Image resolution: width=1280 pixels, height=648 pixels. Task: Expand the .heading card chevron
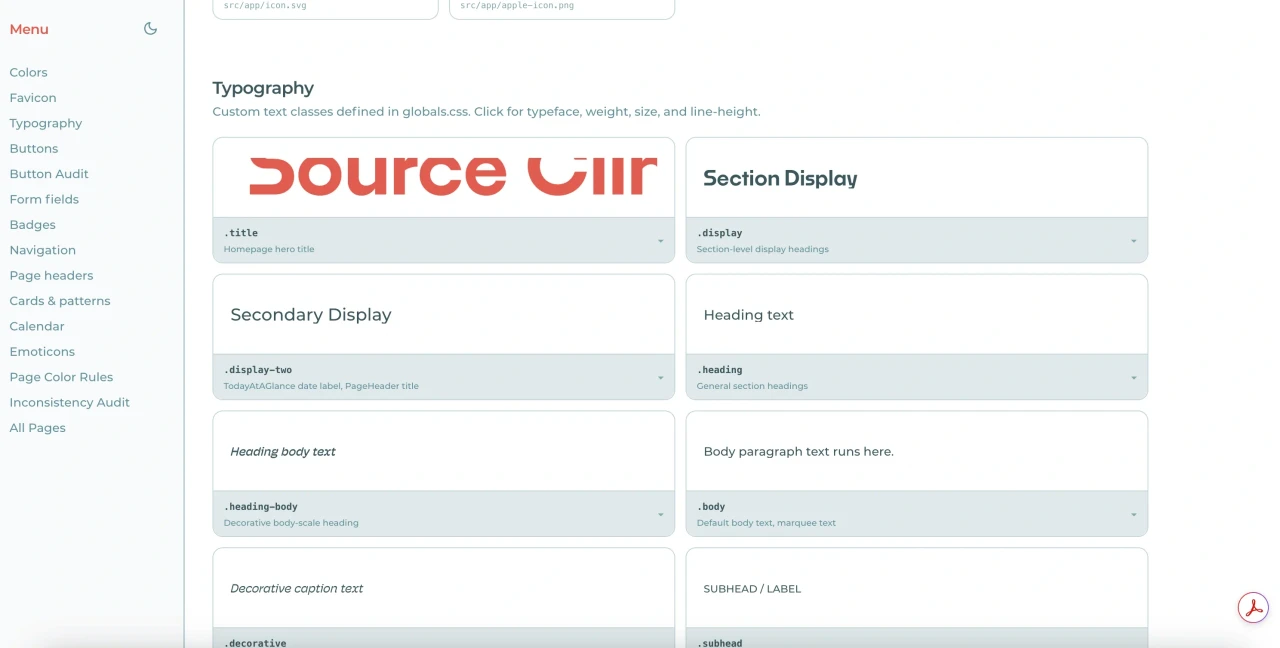click(1134, 378)
